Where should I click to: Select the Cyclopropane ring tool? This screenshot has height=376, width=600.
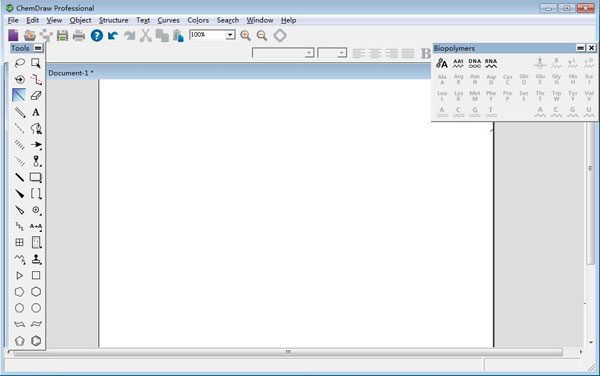(20, 275)
